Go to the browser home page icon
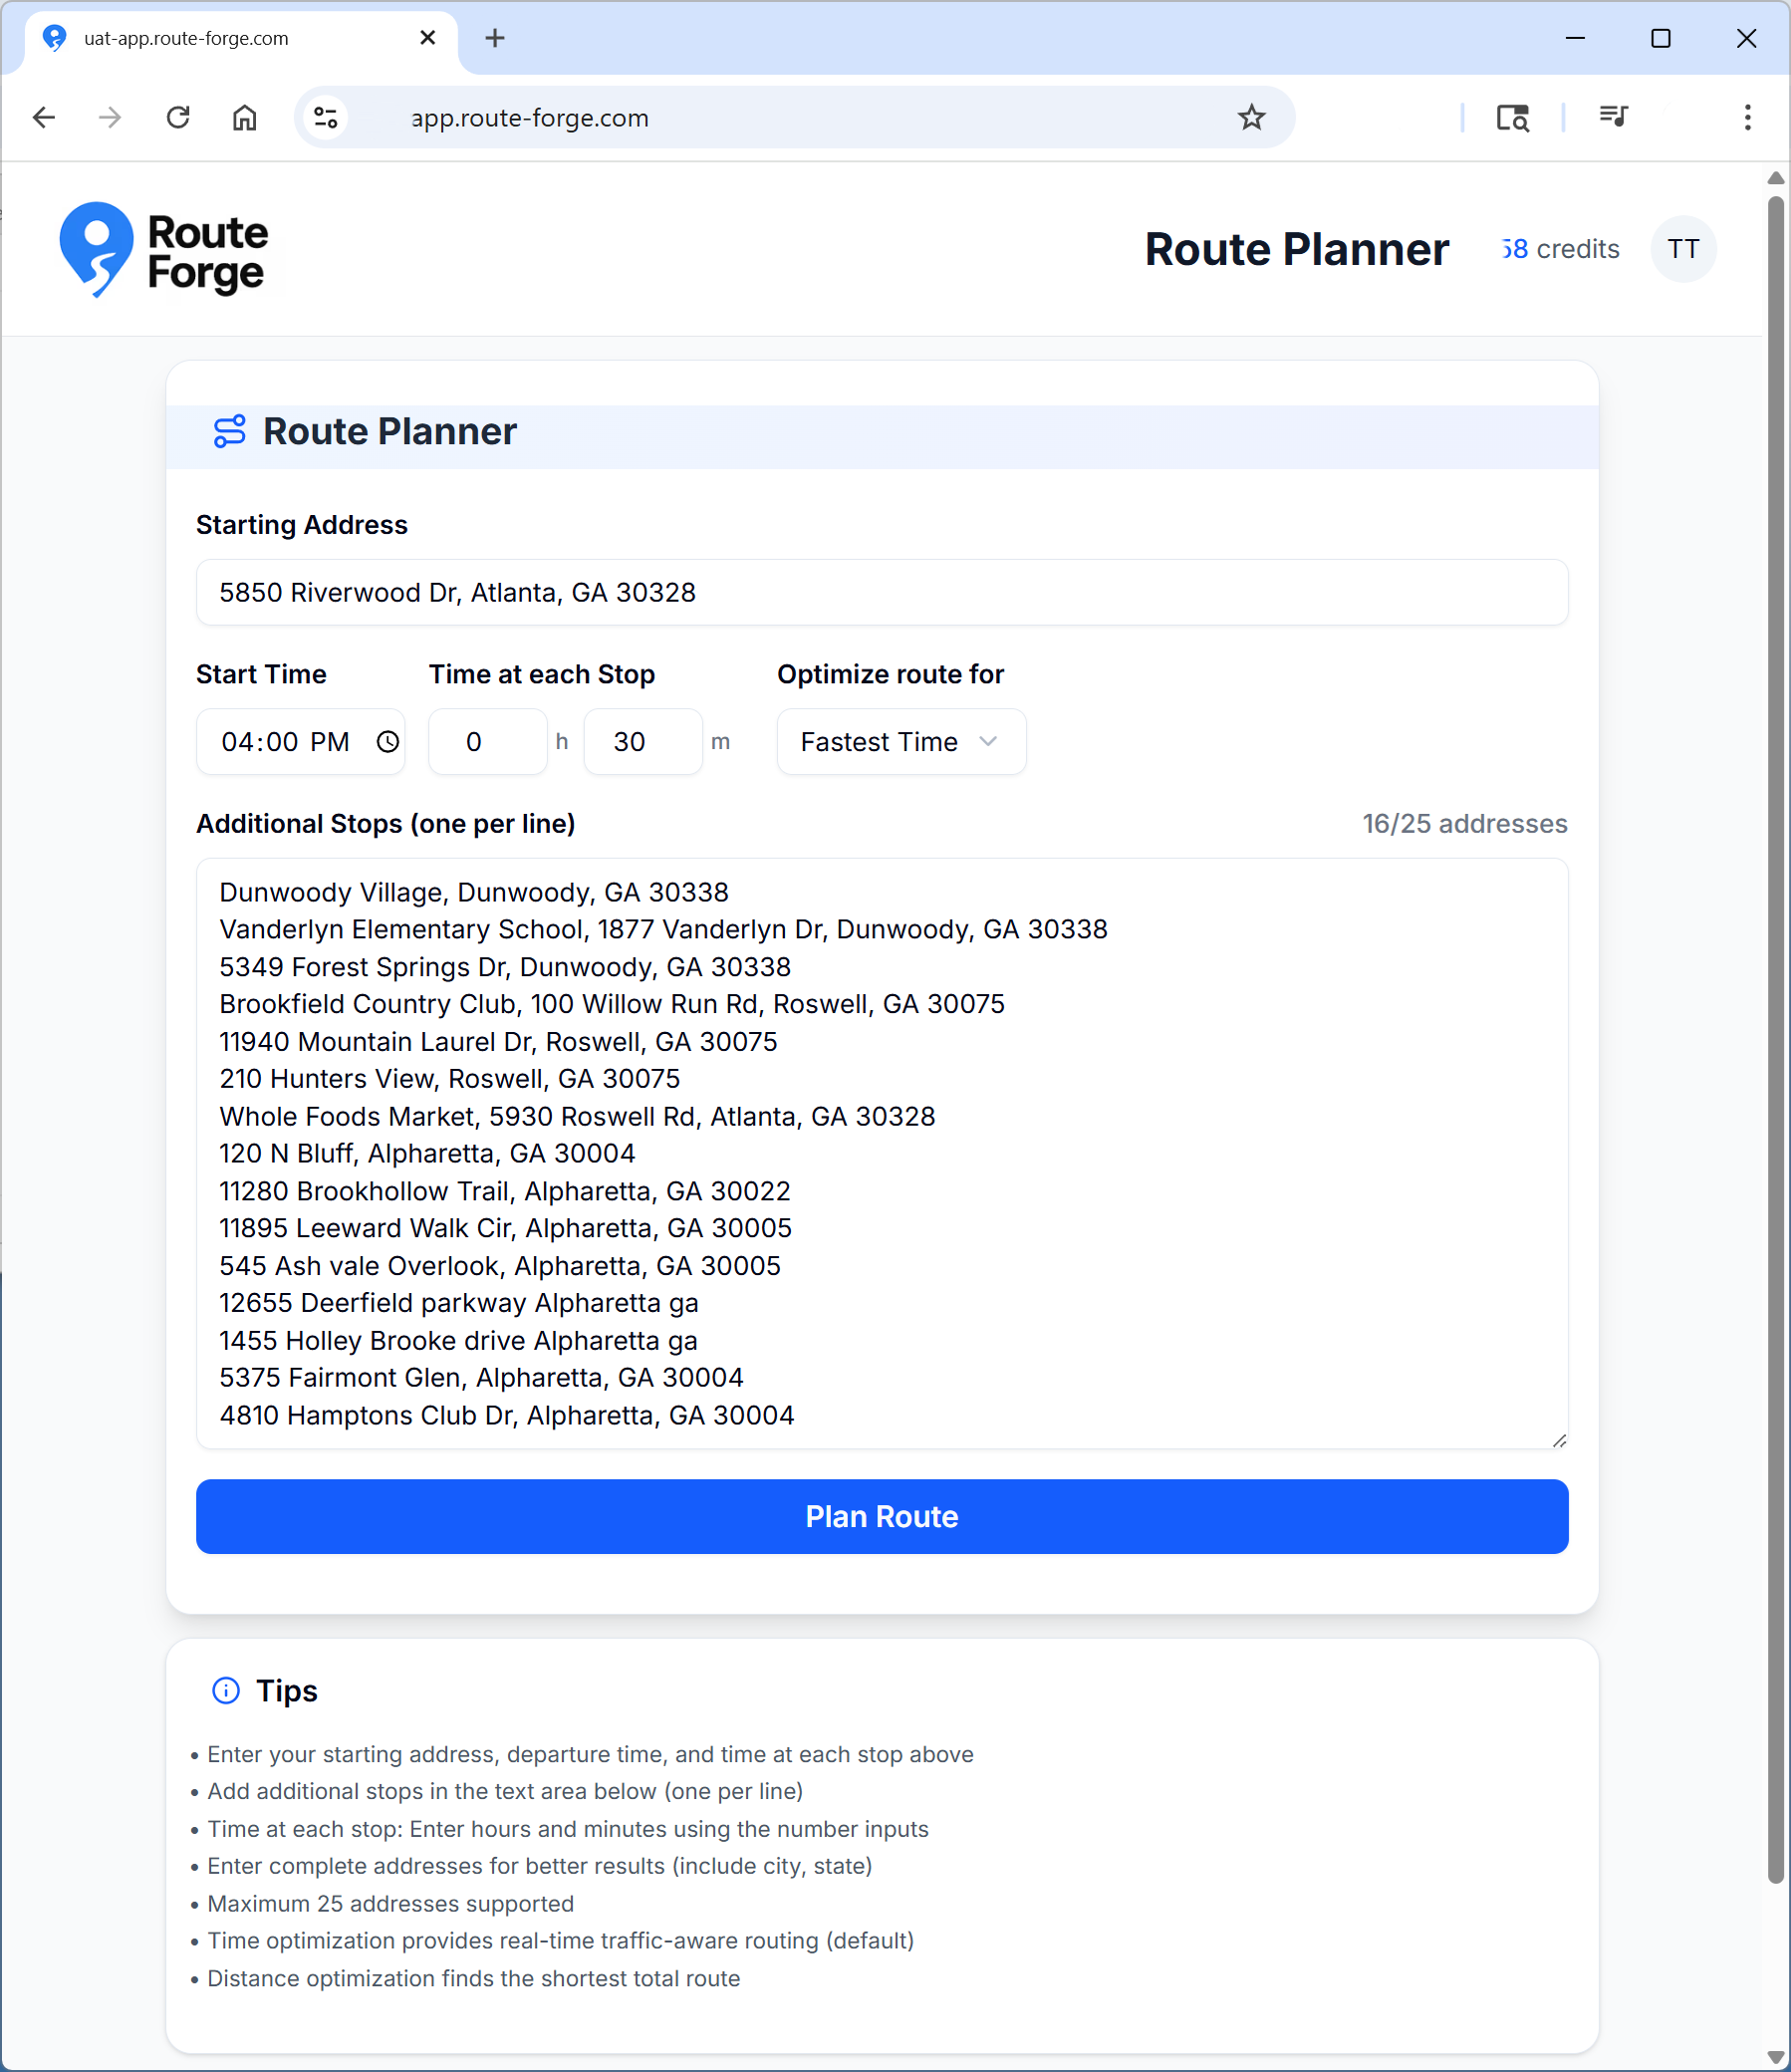The height and width of the screenshot is (2072, 1791). (245, 118)
